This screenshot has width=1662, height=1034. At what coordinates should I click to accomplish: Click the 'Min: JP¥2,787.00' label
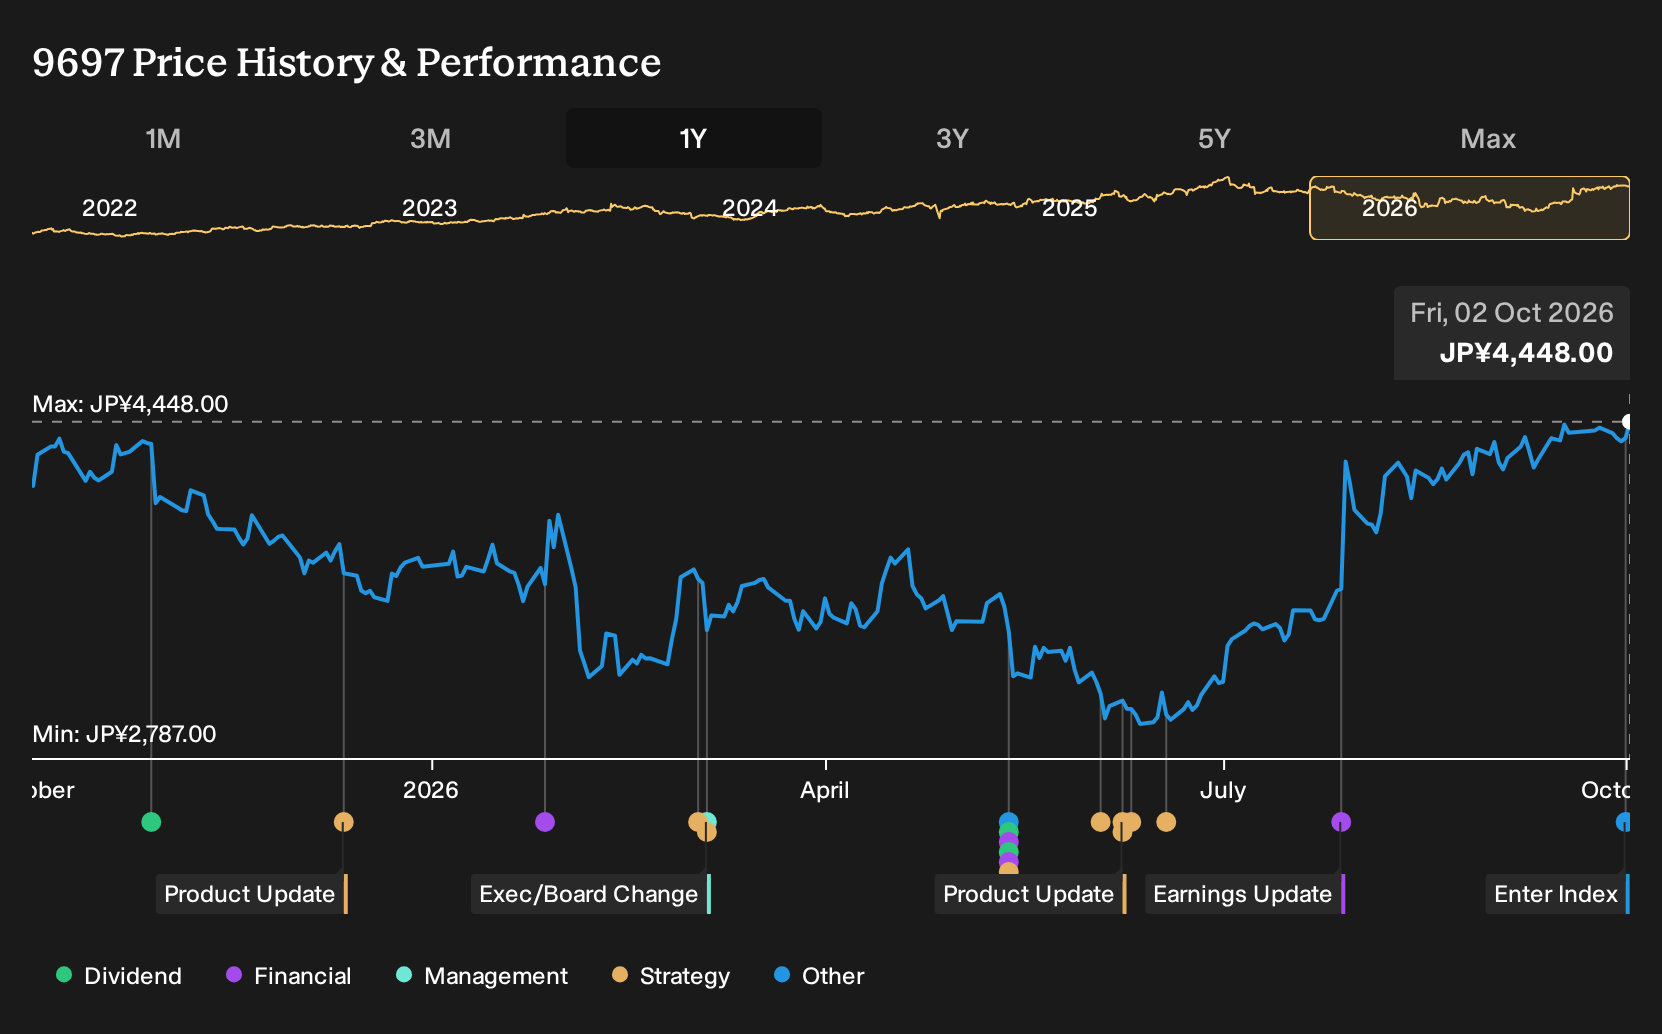[x=124, y=734]
